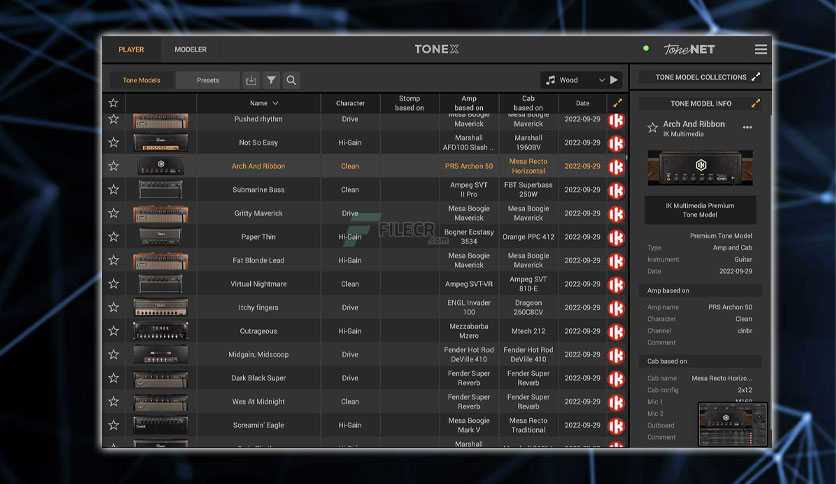
Task: Select the Presets tab
Action: click(208, 80)
